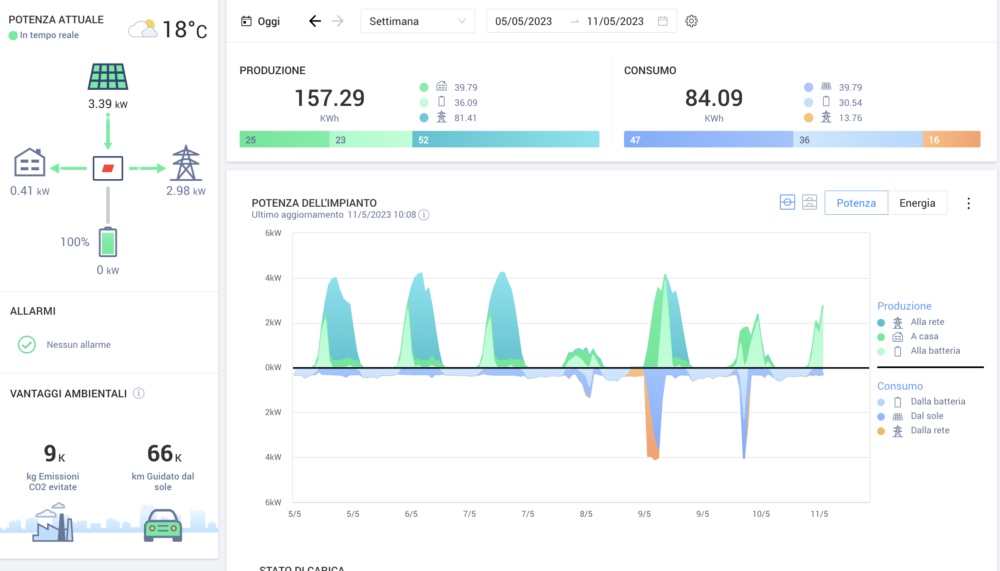1000x571 pixels.
Task: Toggle 'Dalla batteria' consumption series in legend
Action: tap(937, 402)
